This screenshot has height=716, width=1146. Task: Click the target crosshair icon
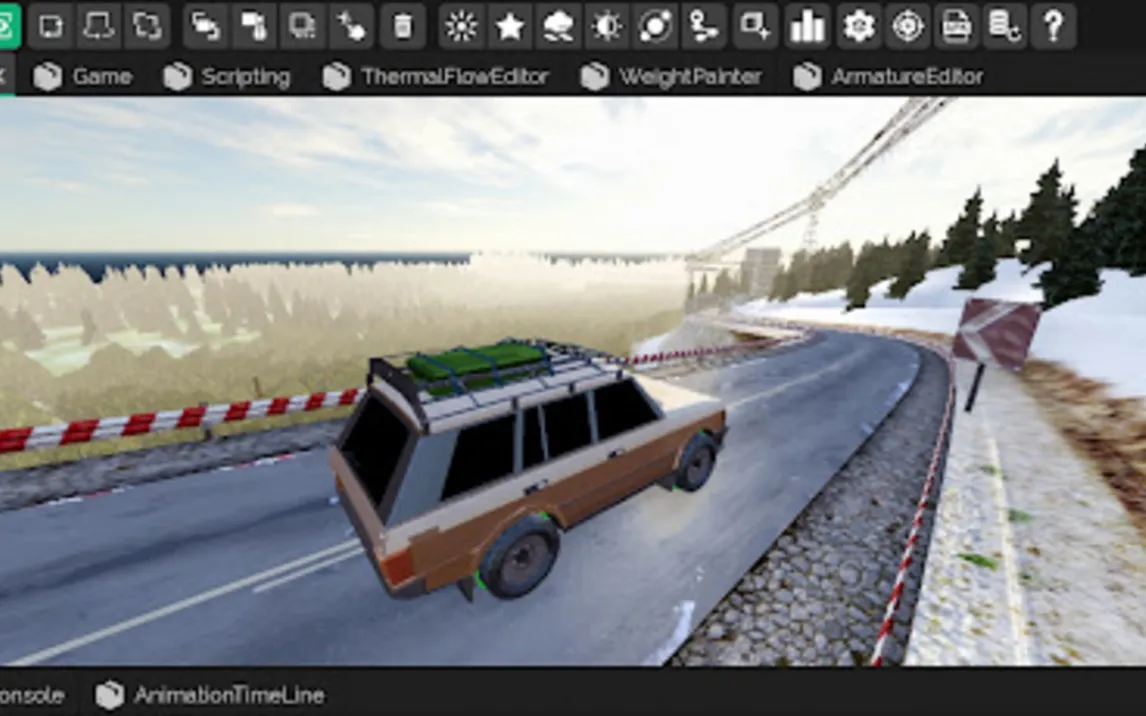tap(908, 27)
